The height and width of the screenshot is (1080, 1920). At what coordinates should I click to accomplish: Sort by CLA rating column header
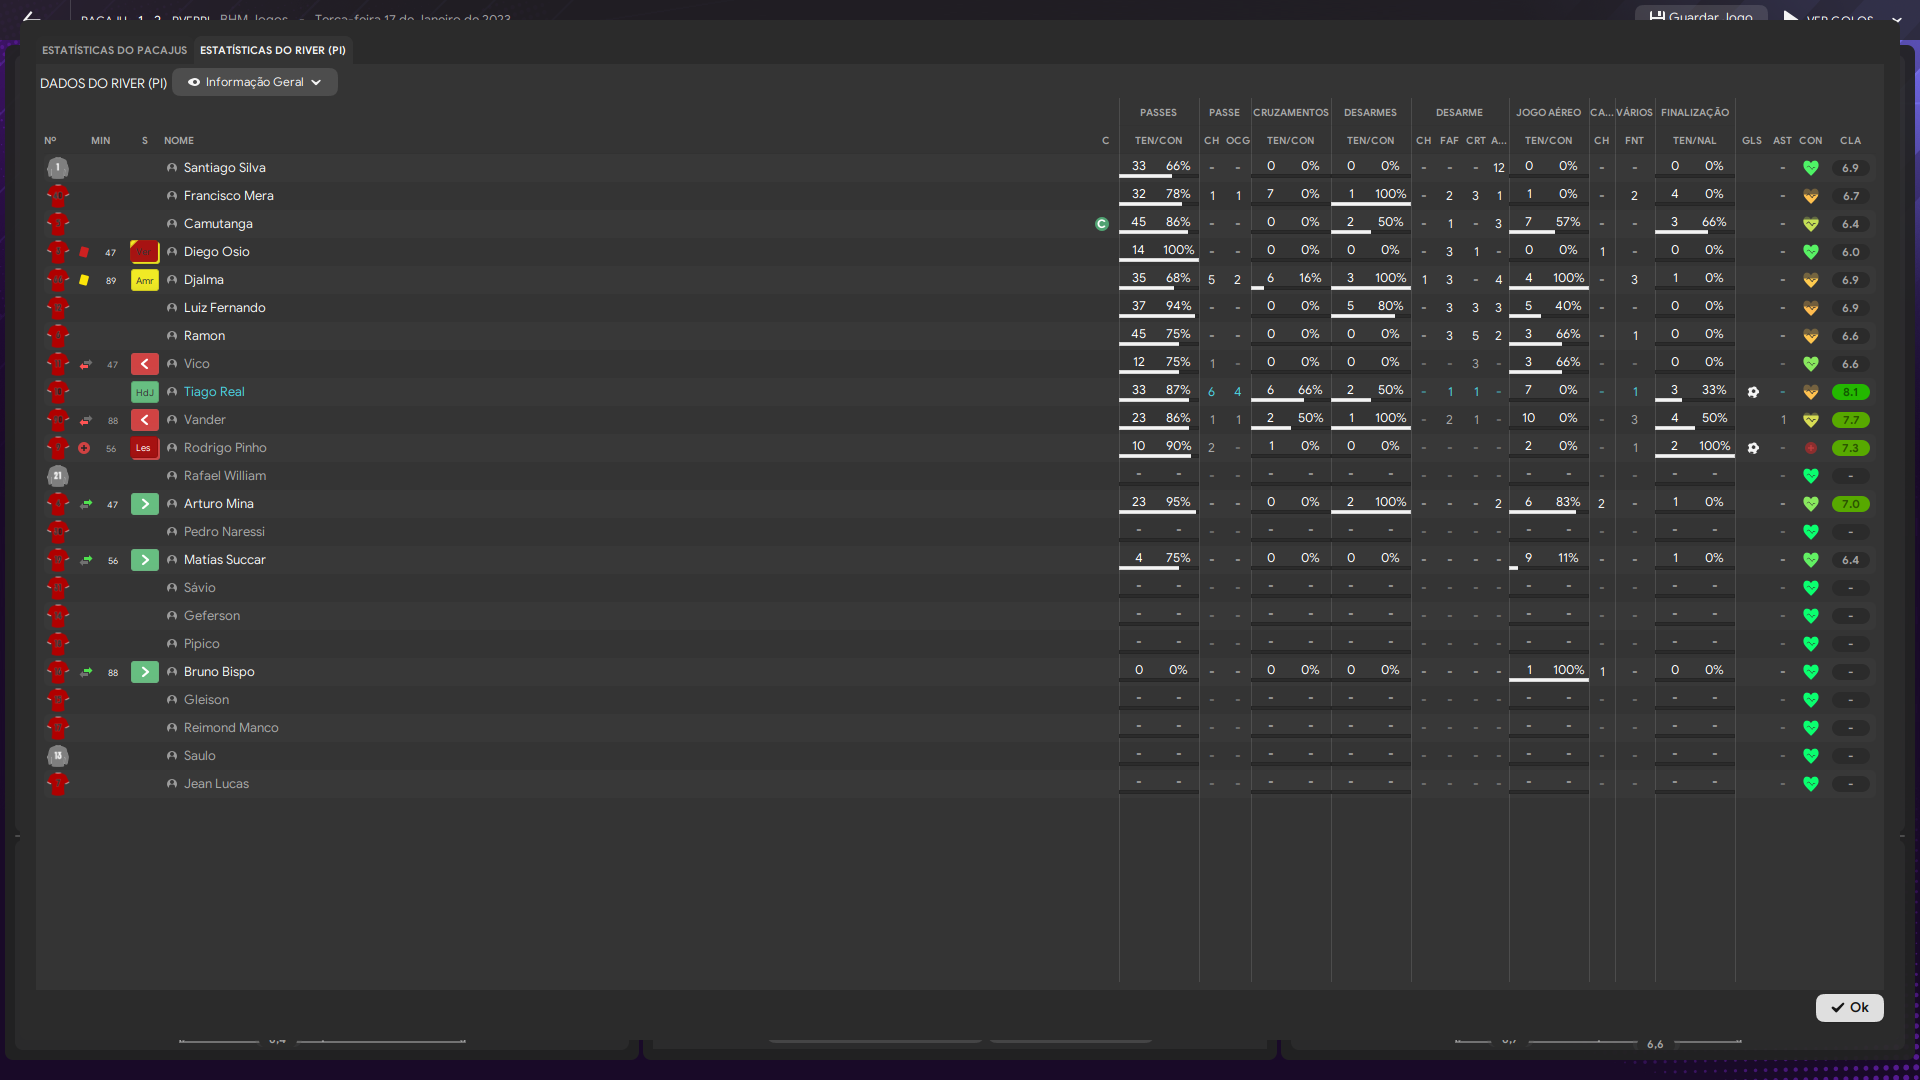(1851, 141)
